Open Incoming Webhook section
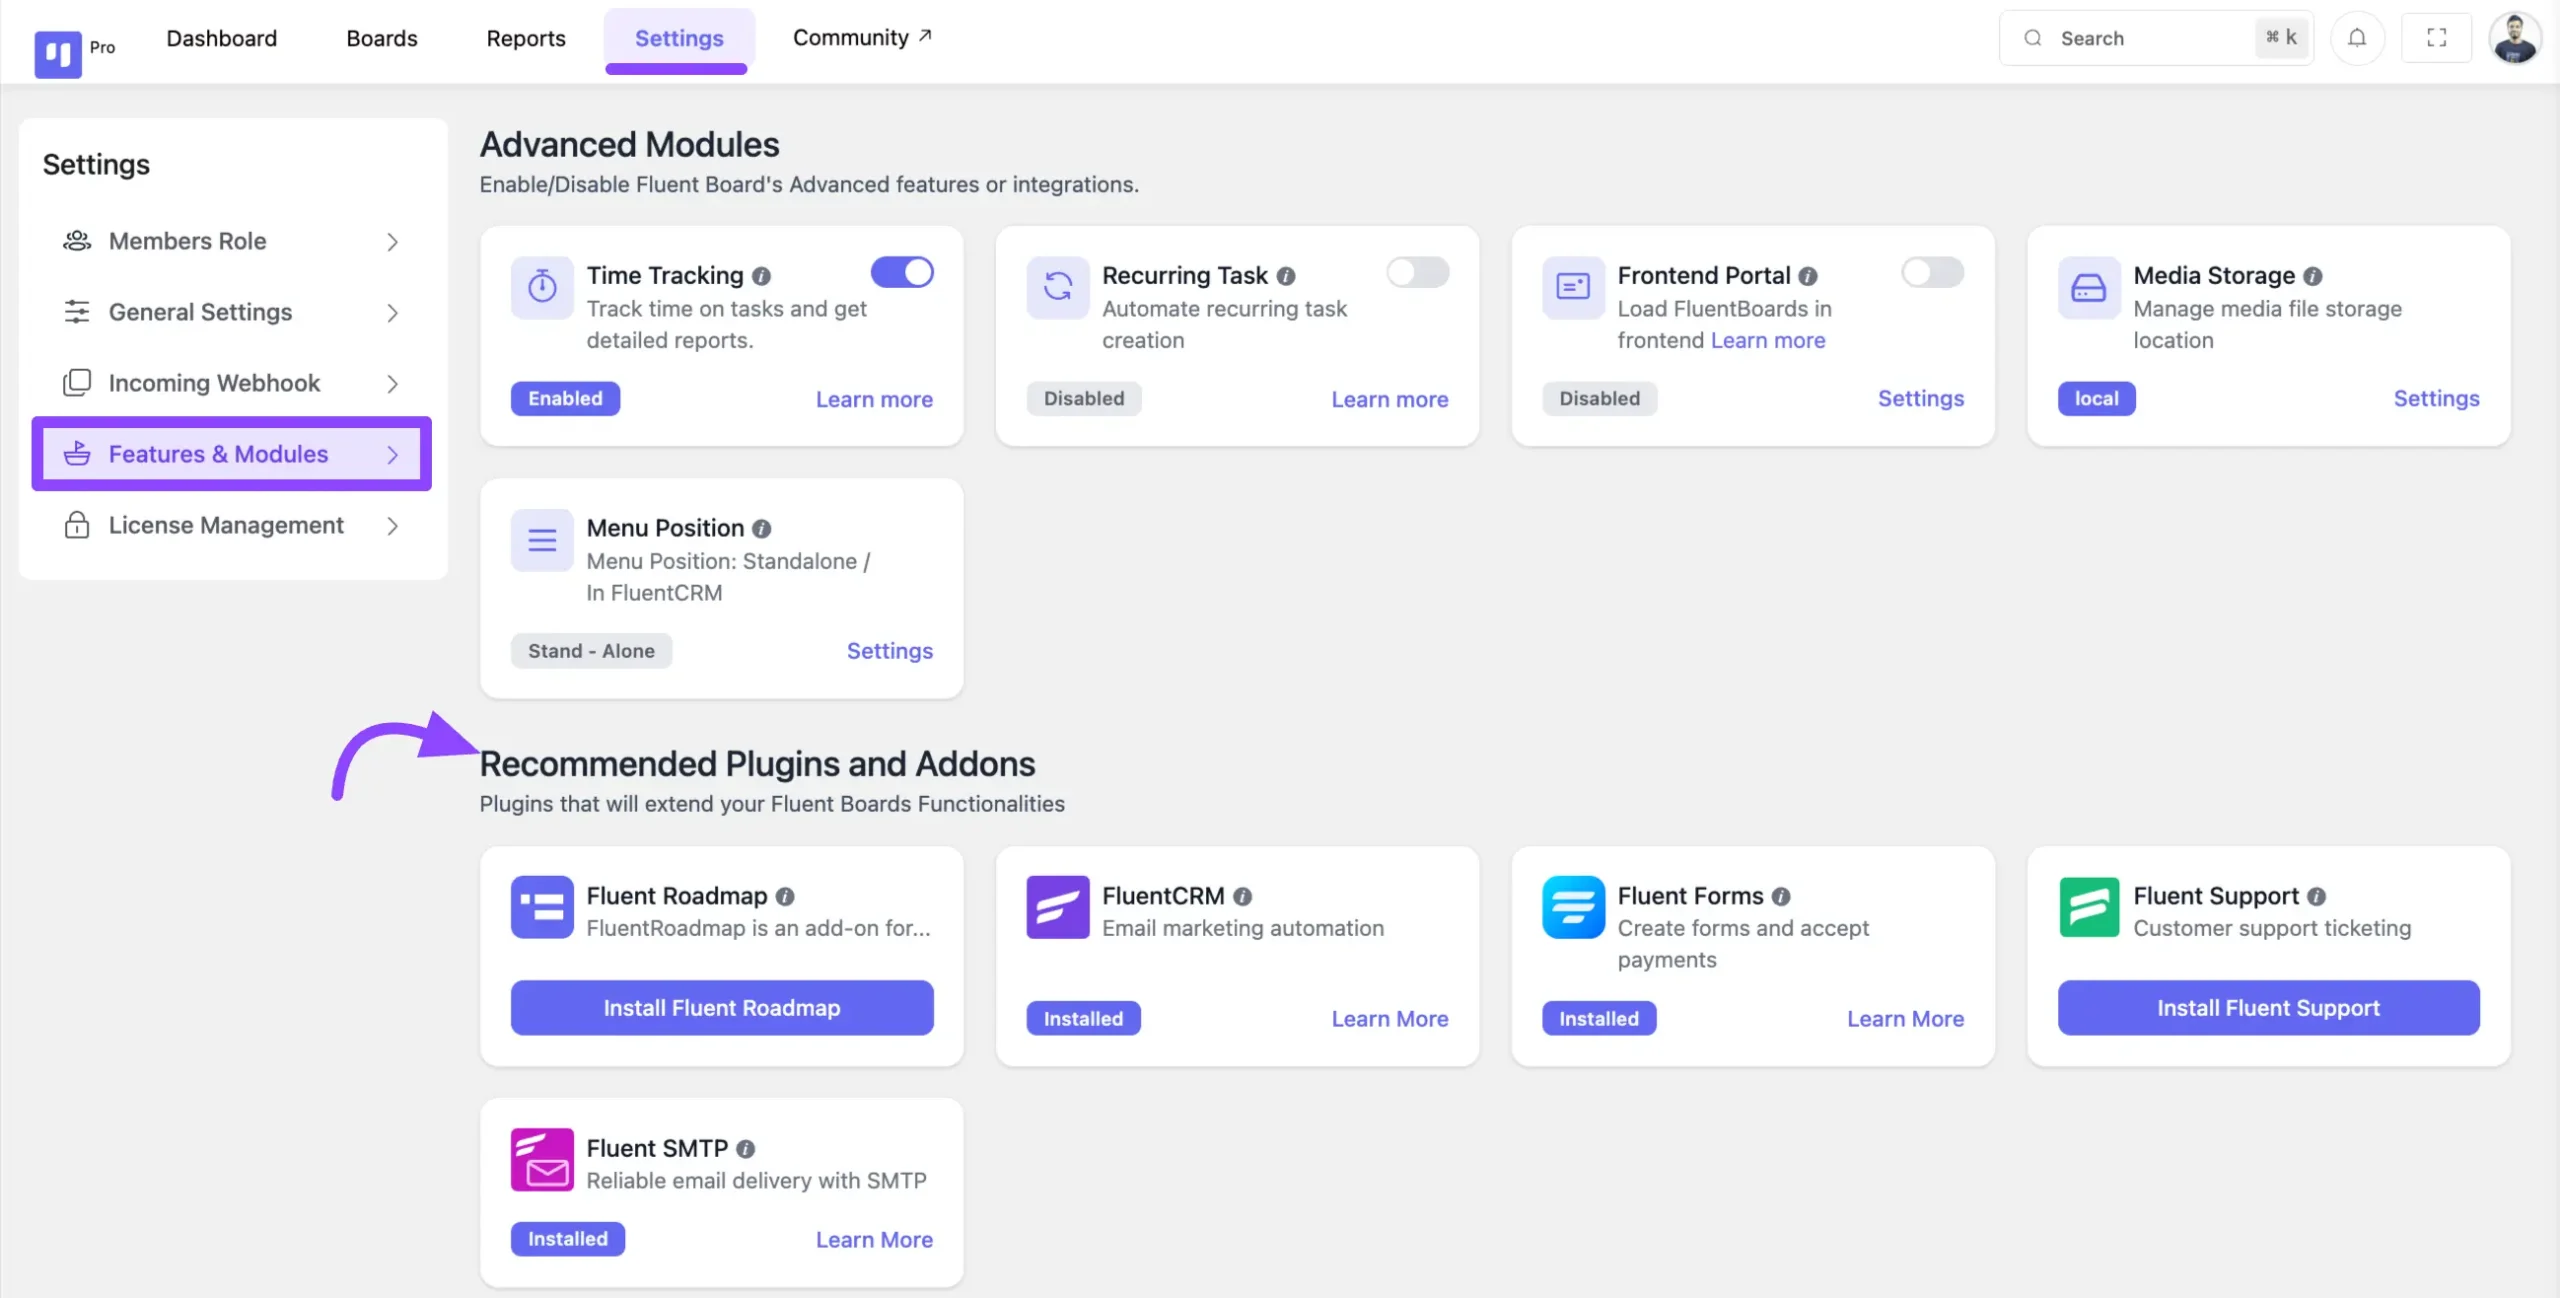 (x=232, y=383)
